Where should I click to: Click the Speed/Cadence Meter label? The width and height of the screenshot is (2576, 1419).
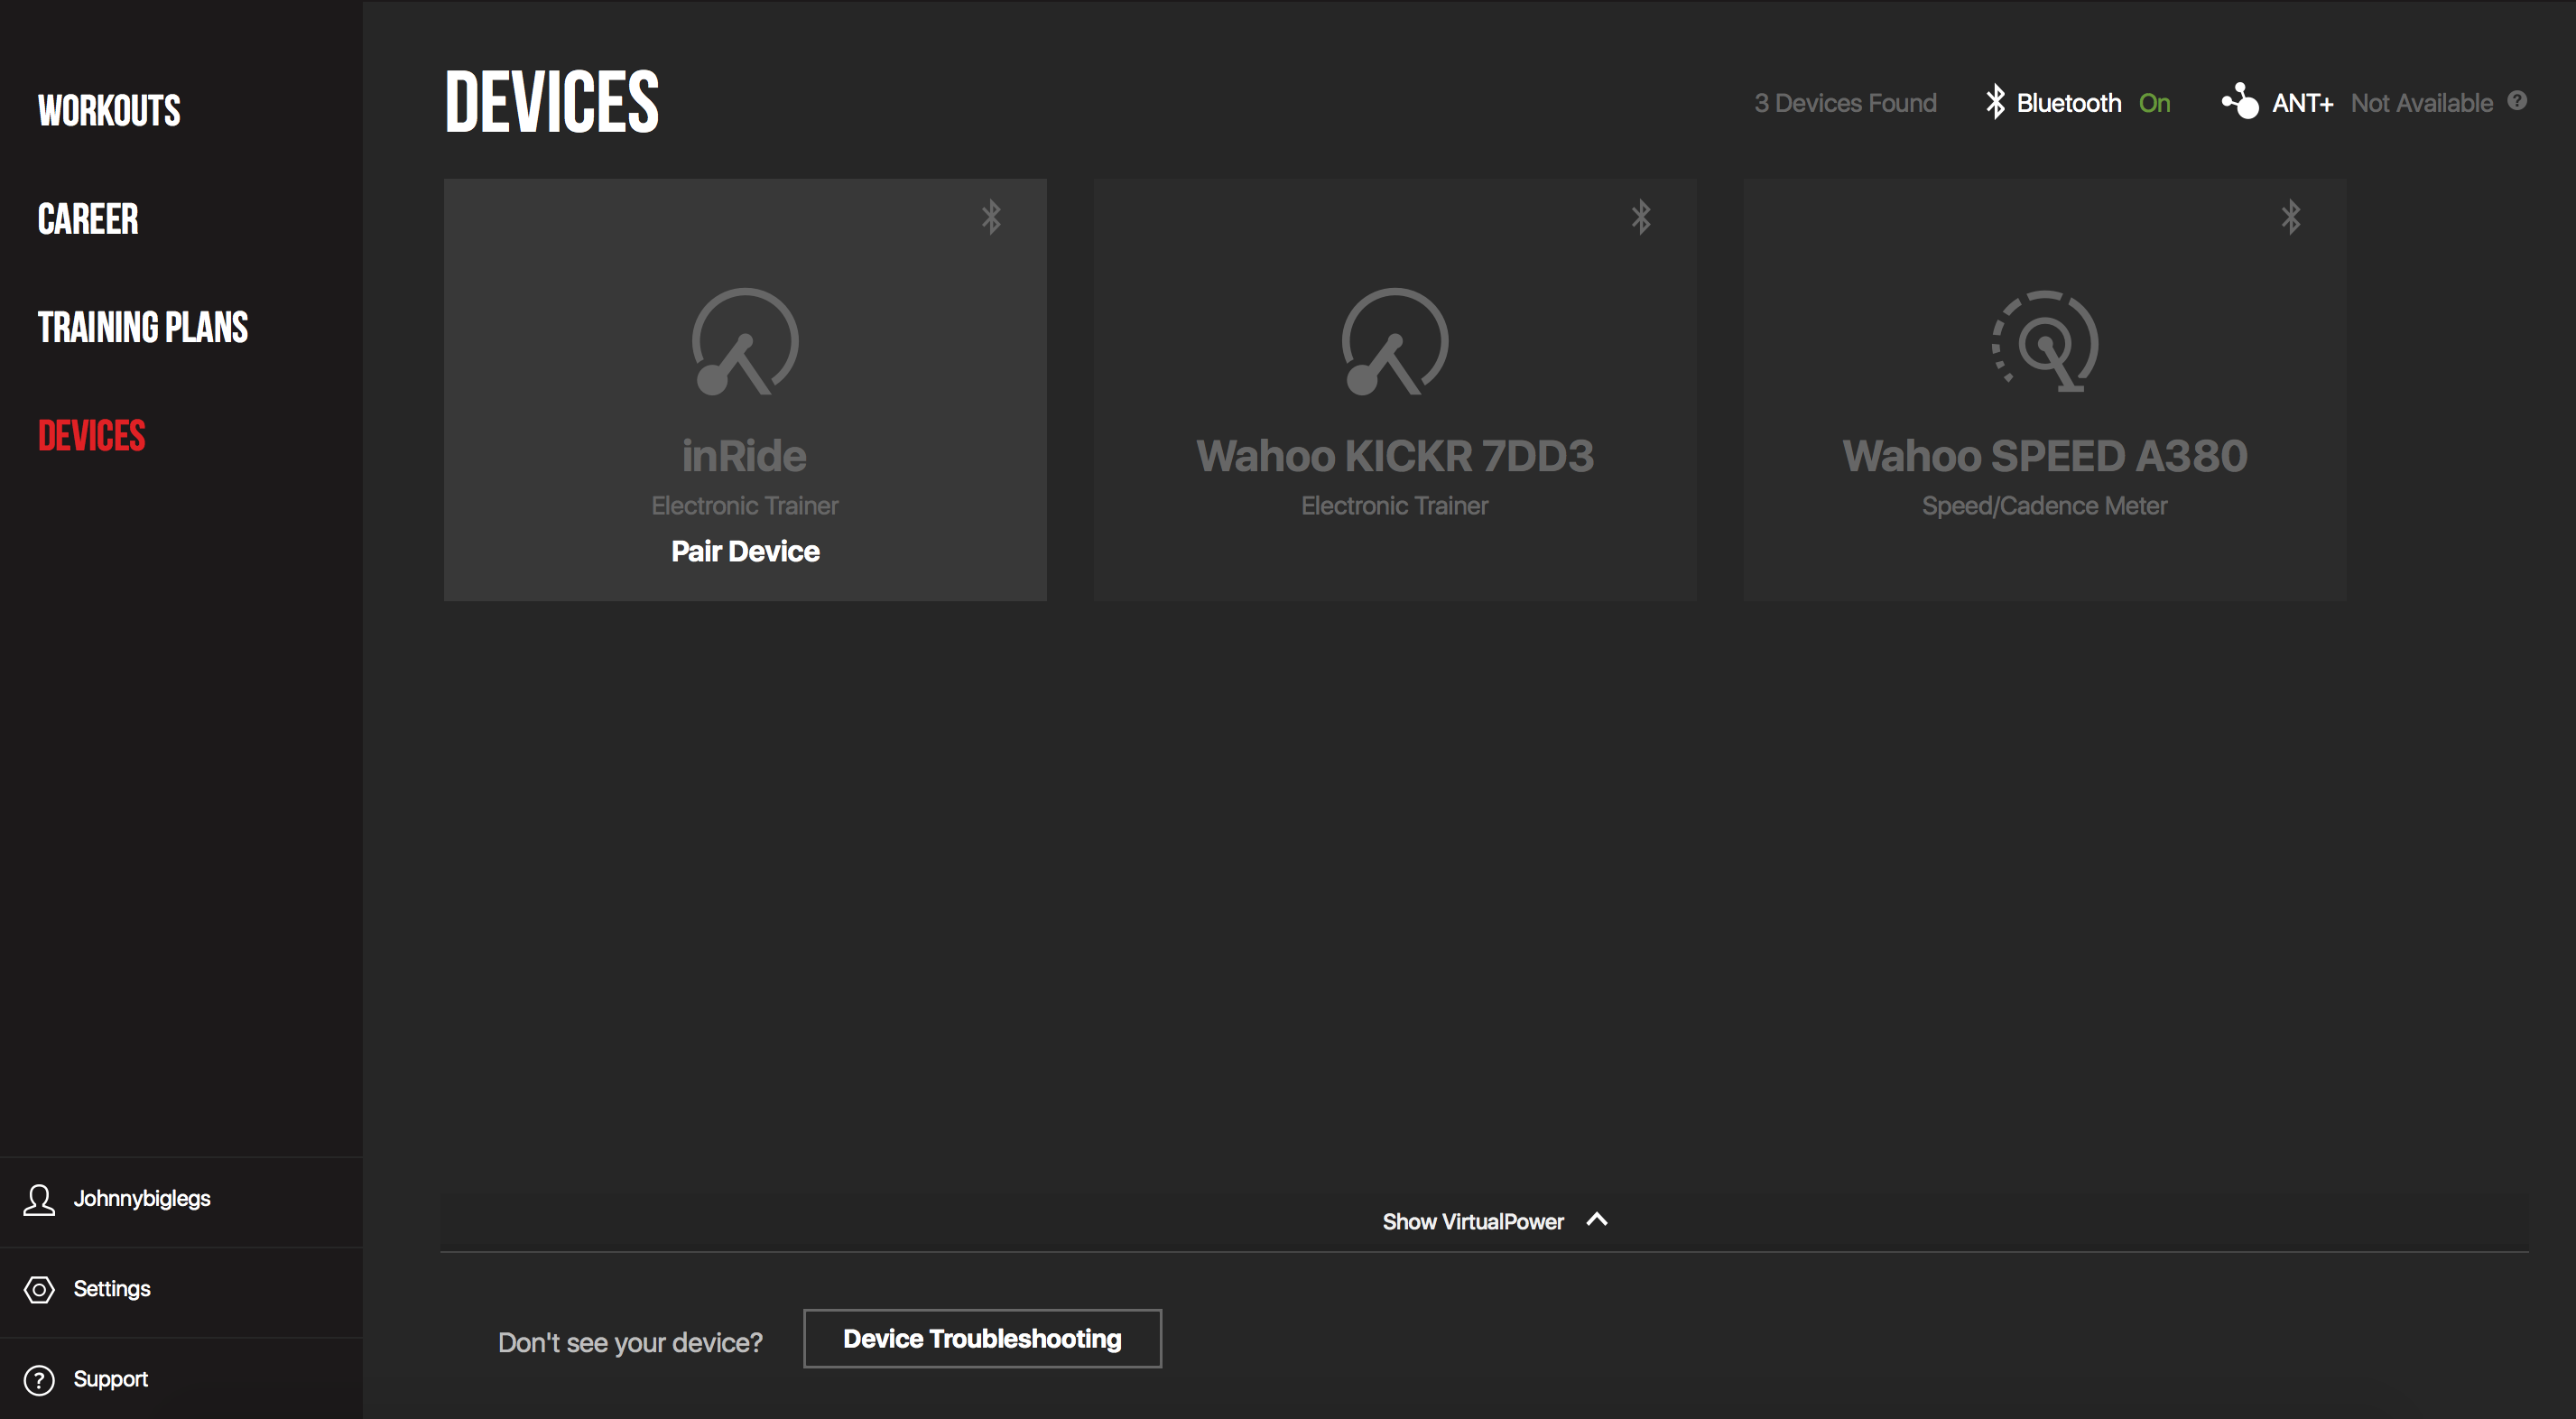tap(2045, 506)
